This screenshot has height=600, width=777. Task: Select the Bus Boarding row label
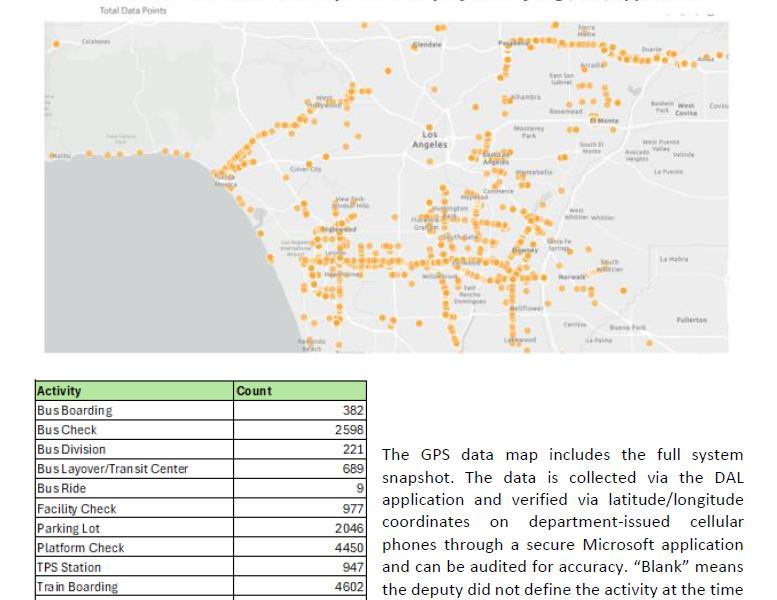point(74,411)
